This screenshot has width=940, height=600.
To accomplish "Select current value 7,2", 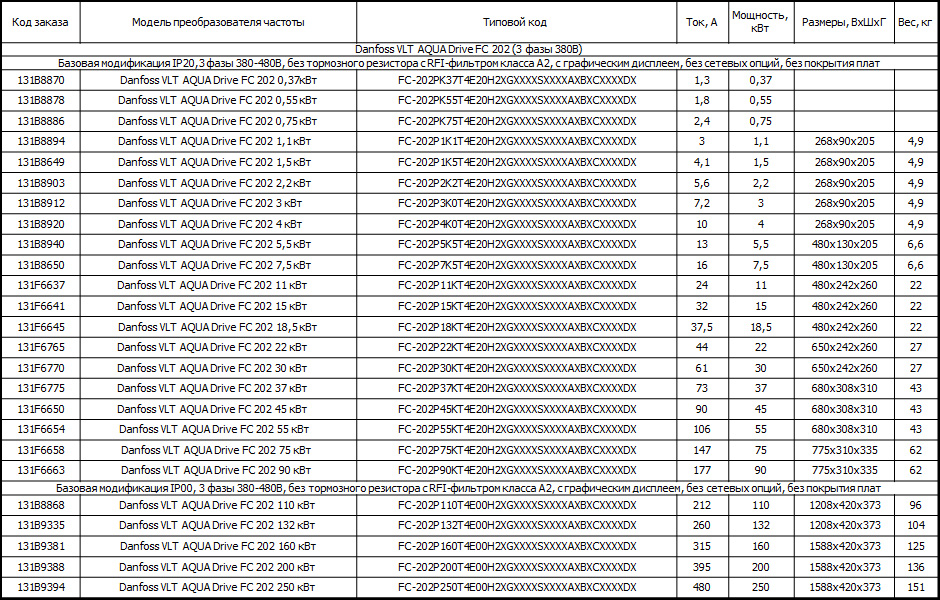I will 702,203.
